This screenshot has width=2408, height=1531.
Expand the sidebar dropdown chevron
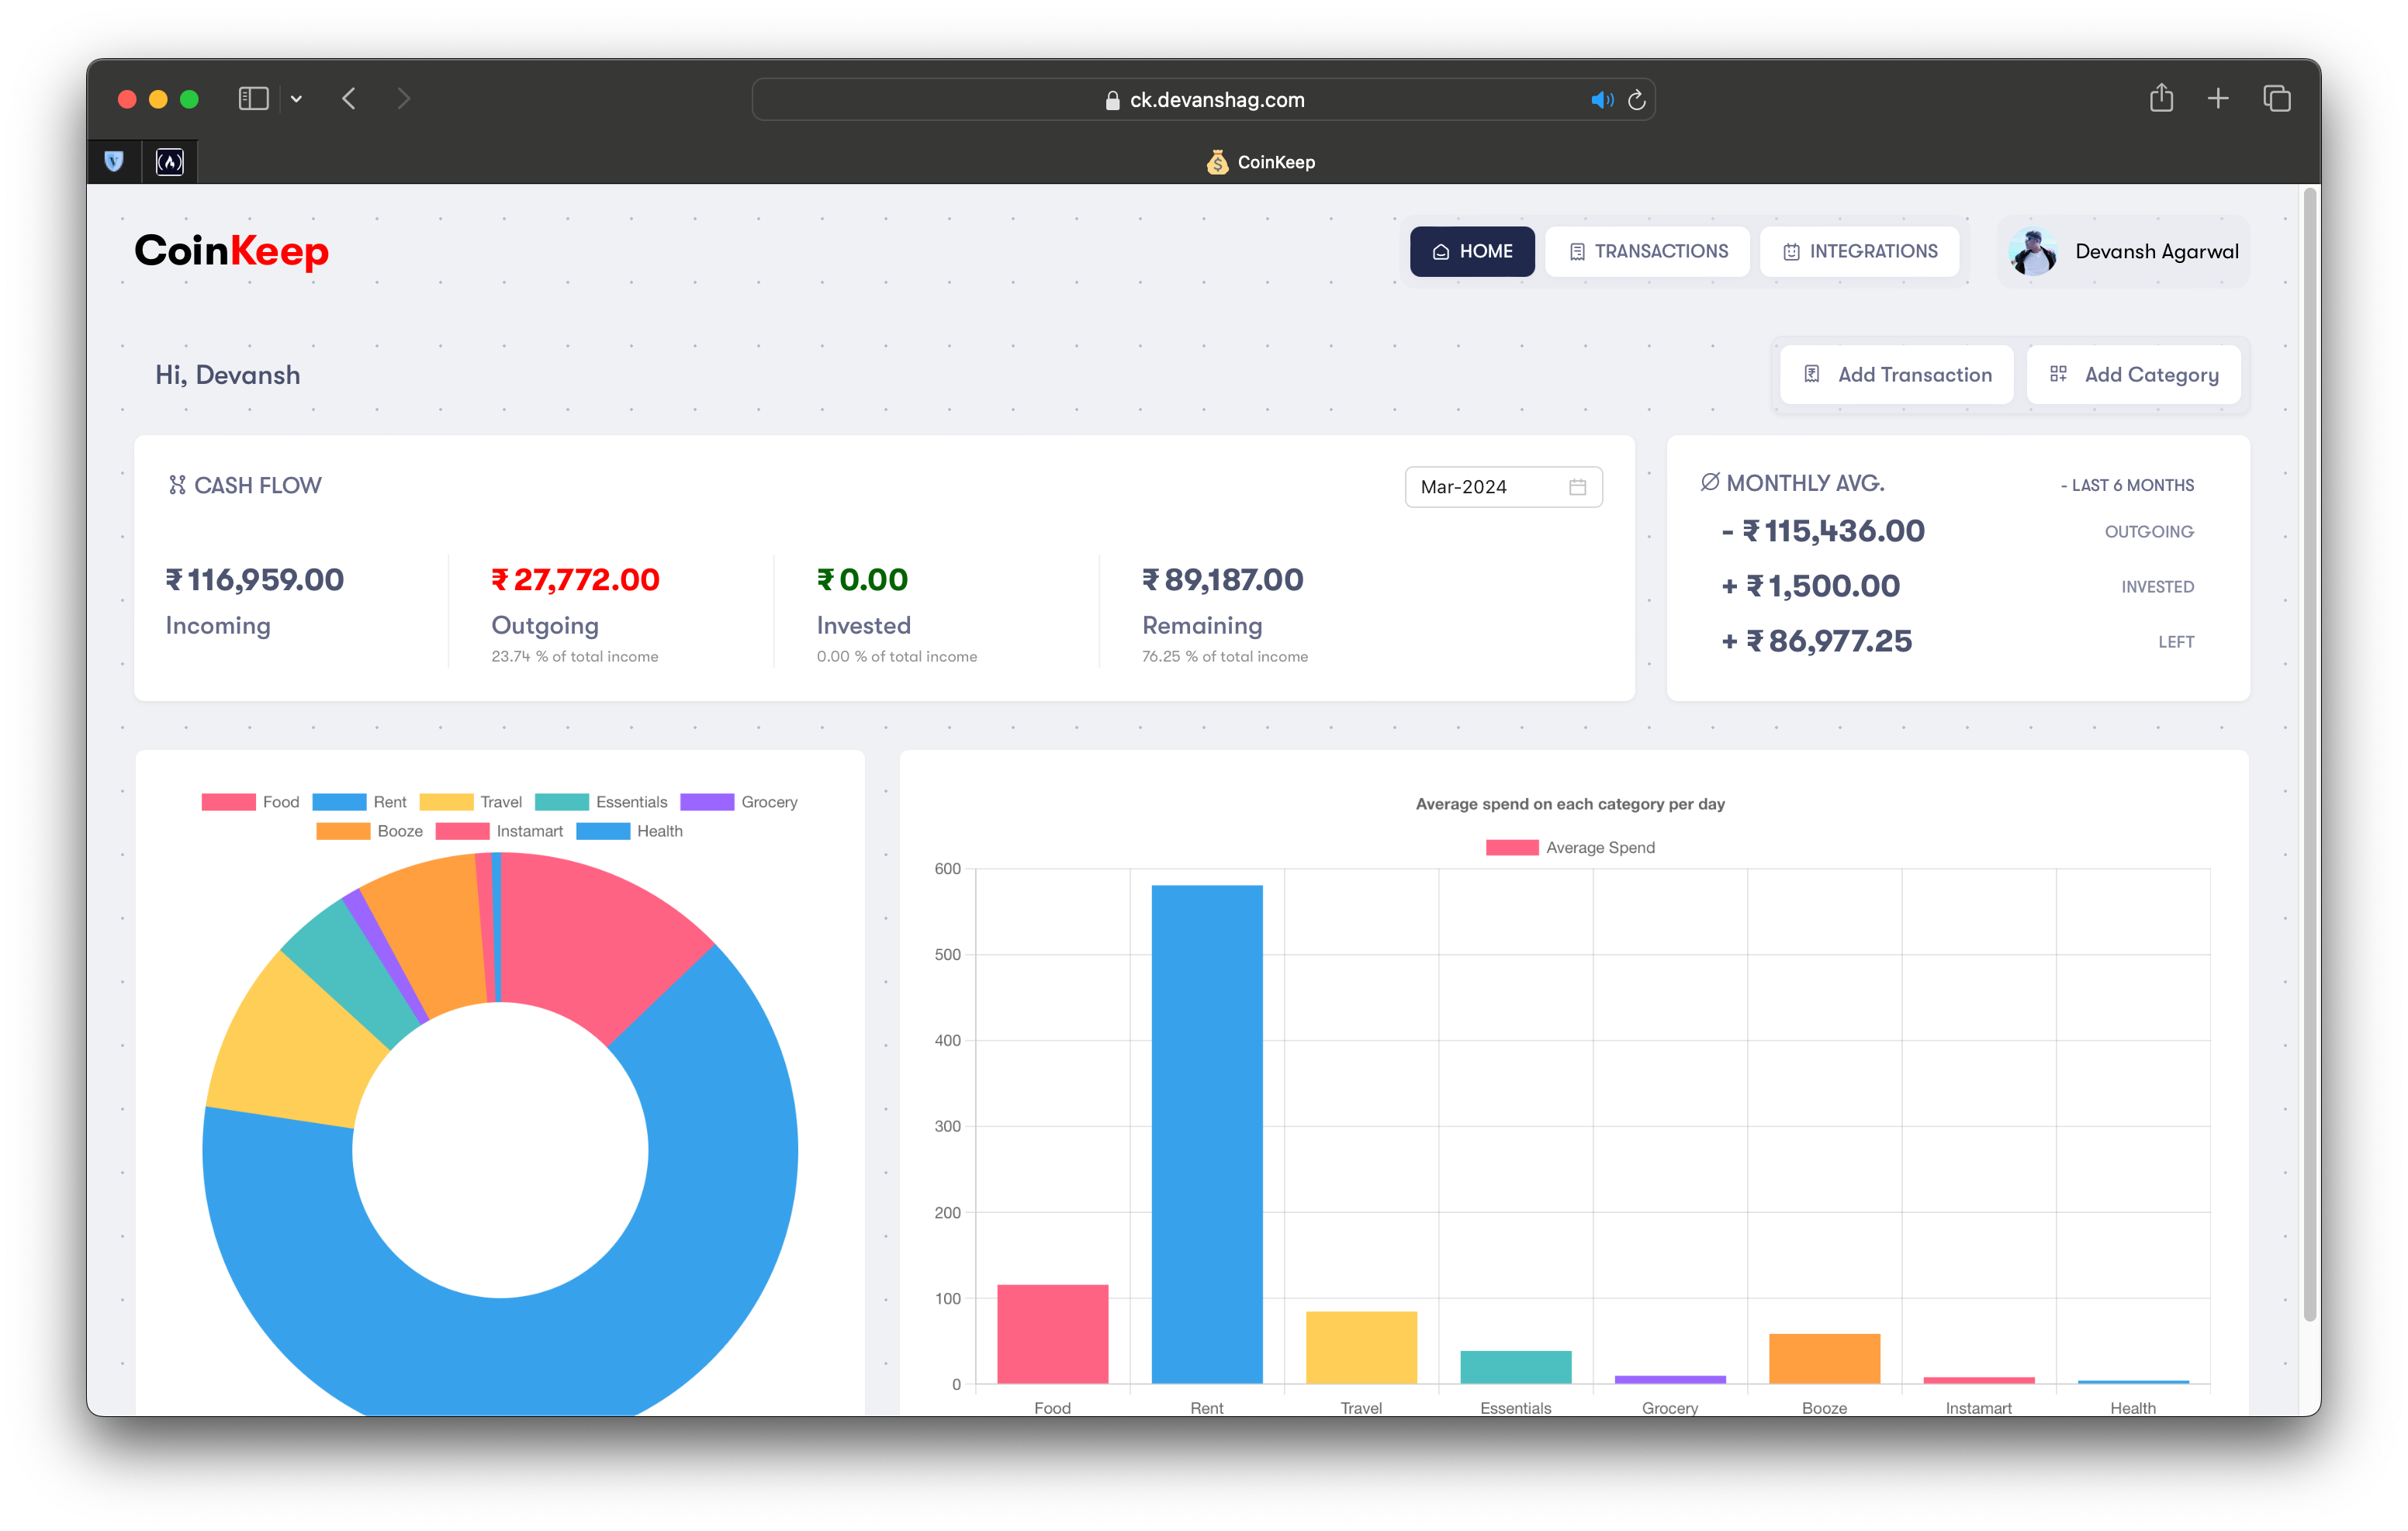pos(296,99)
